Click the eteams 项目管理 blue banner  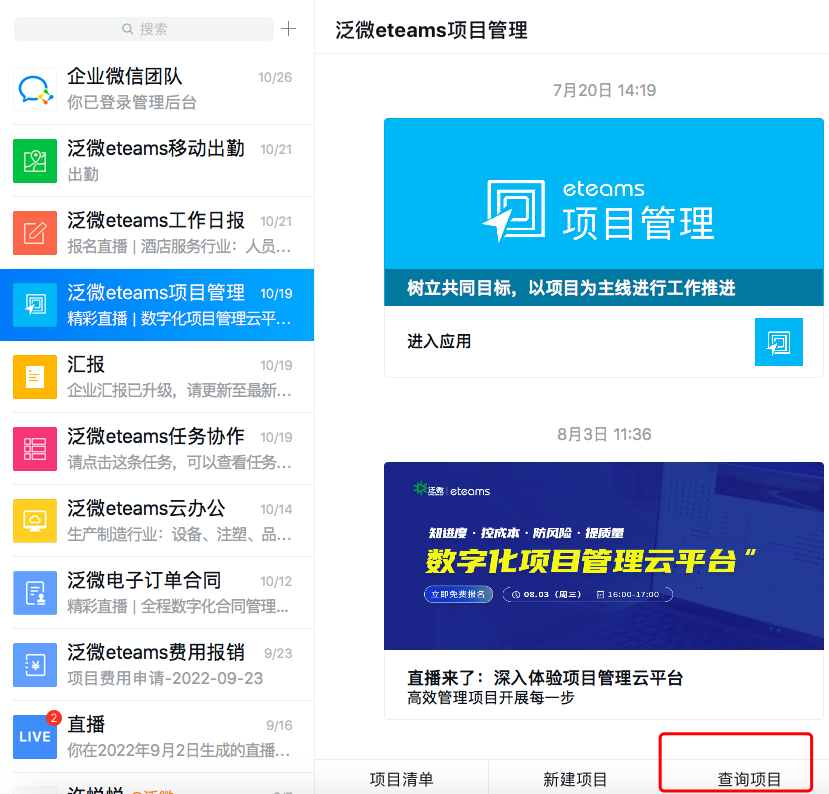(603, 211)
